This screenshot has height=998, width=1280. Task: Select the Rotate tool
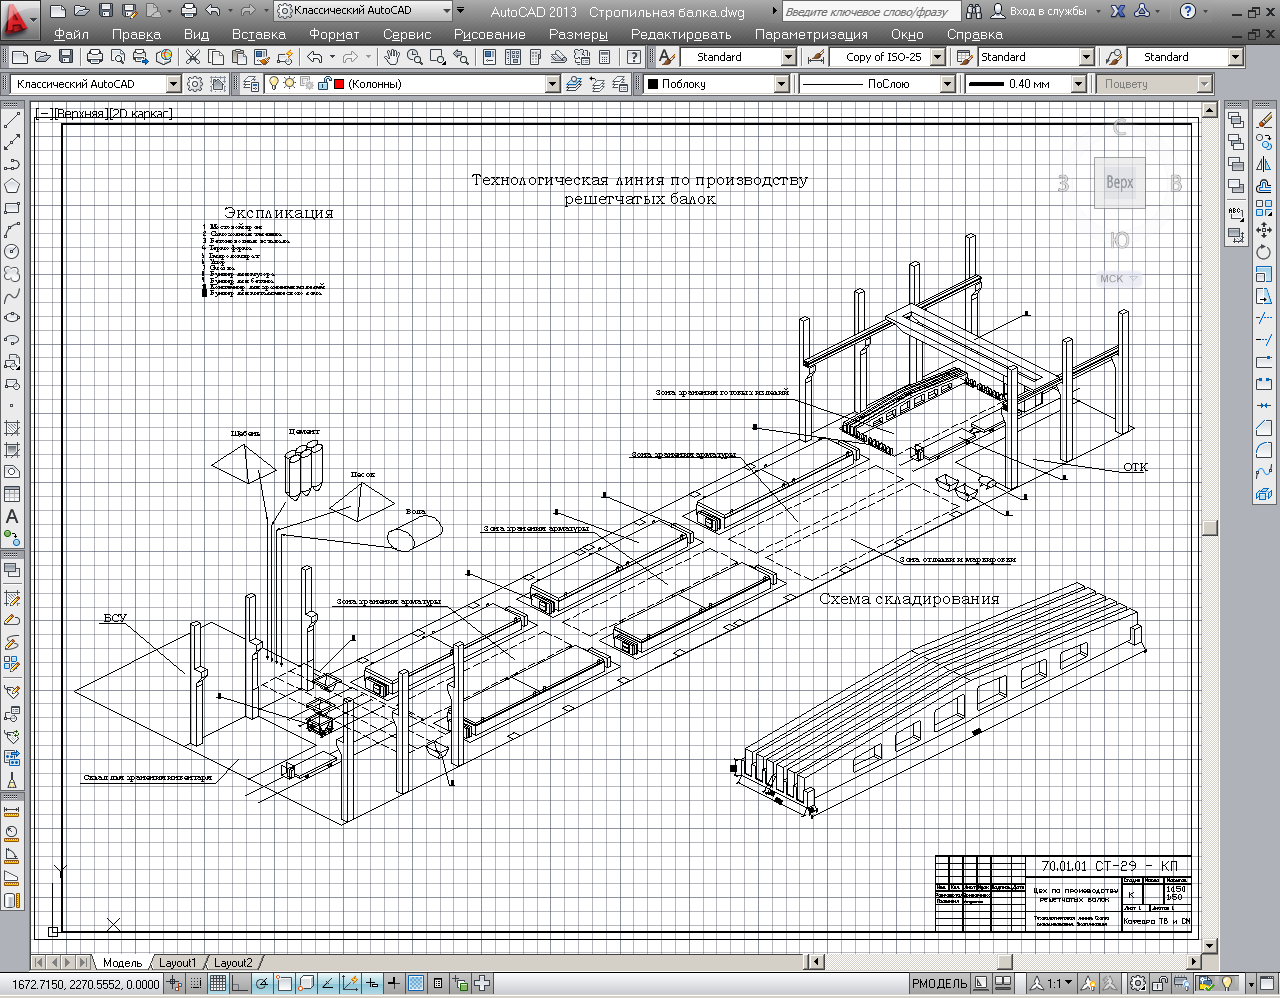coord(1264,252)
